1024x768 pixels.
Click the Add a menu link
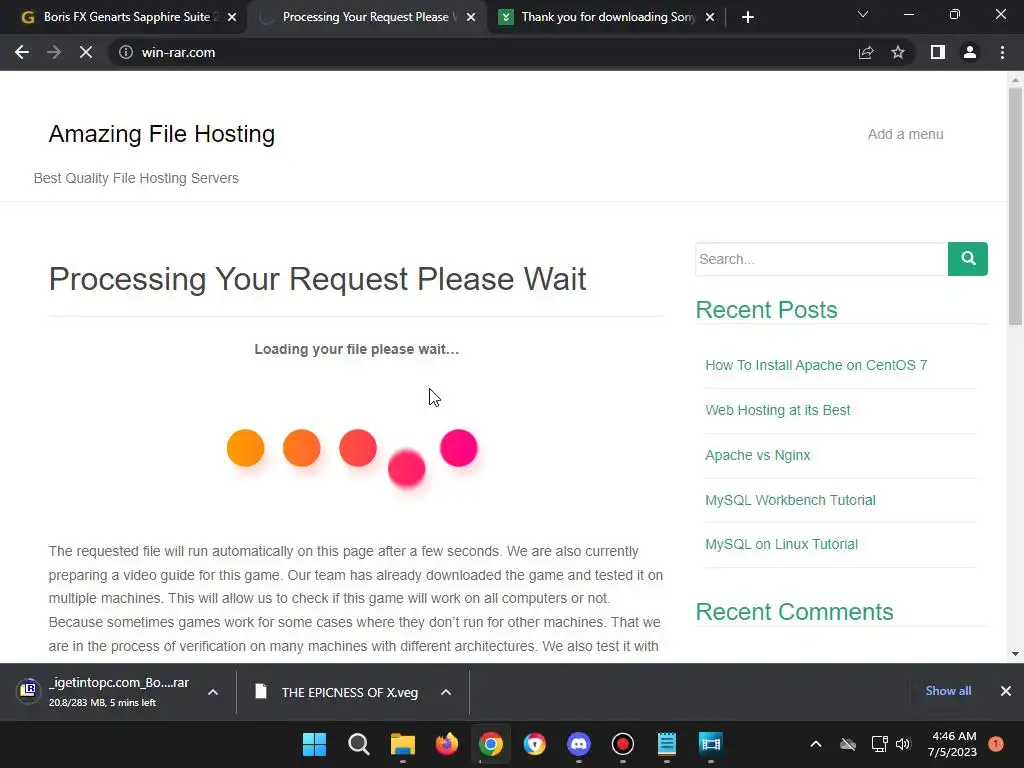(x=905, y=134)
